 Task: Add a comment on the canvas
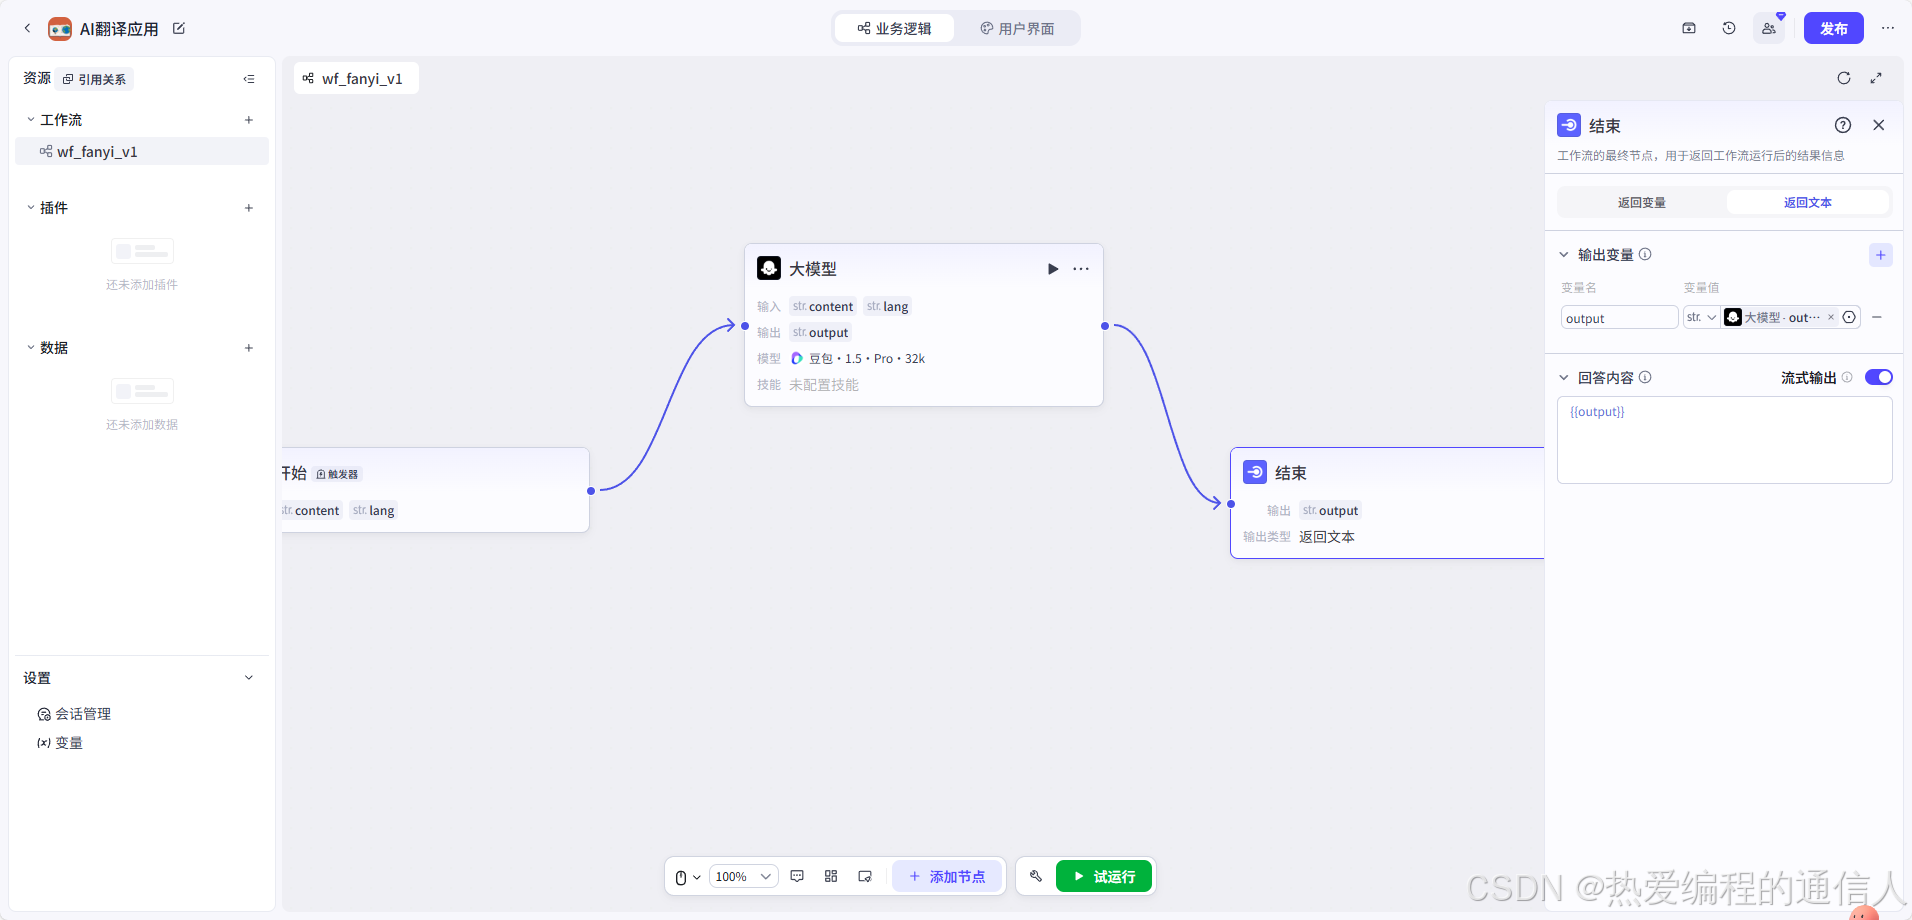(x=797, y=876)
